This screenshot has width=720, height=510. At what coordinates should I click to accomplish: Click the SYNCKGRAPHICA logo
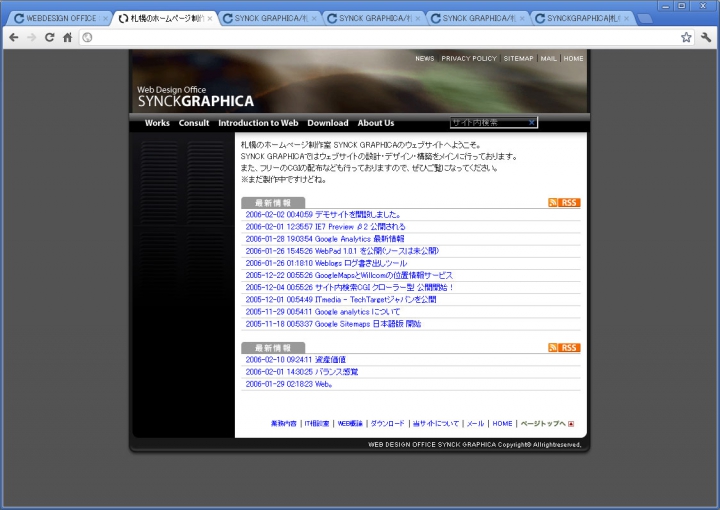coord(195,96)
